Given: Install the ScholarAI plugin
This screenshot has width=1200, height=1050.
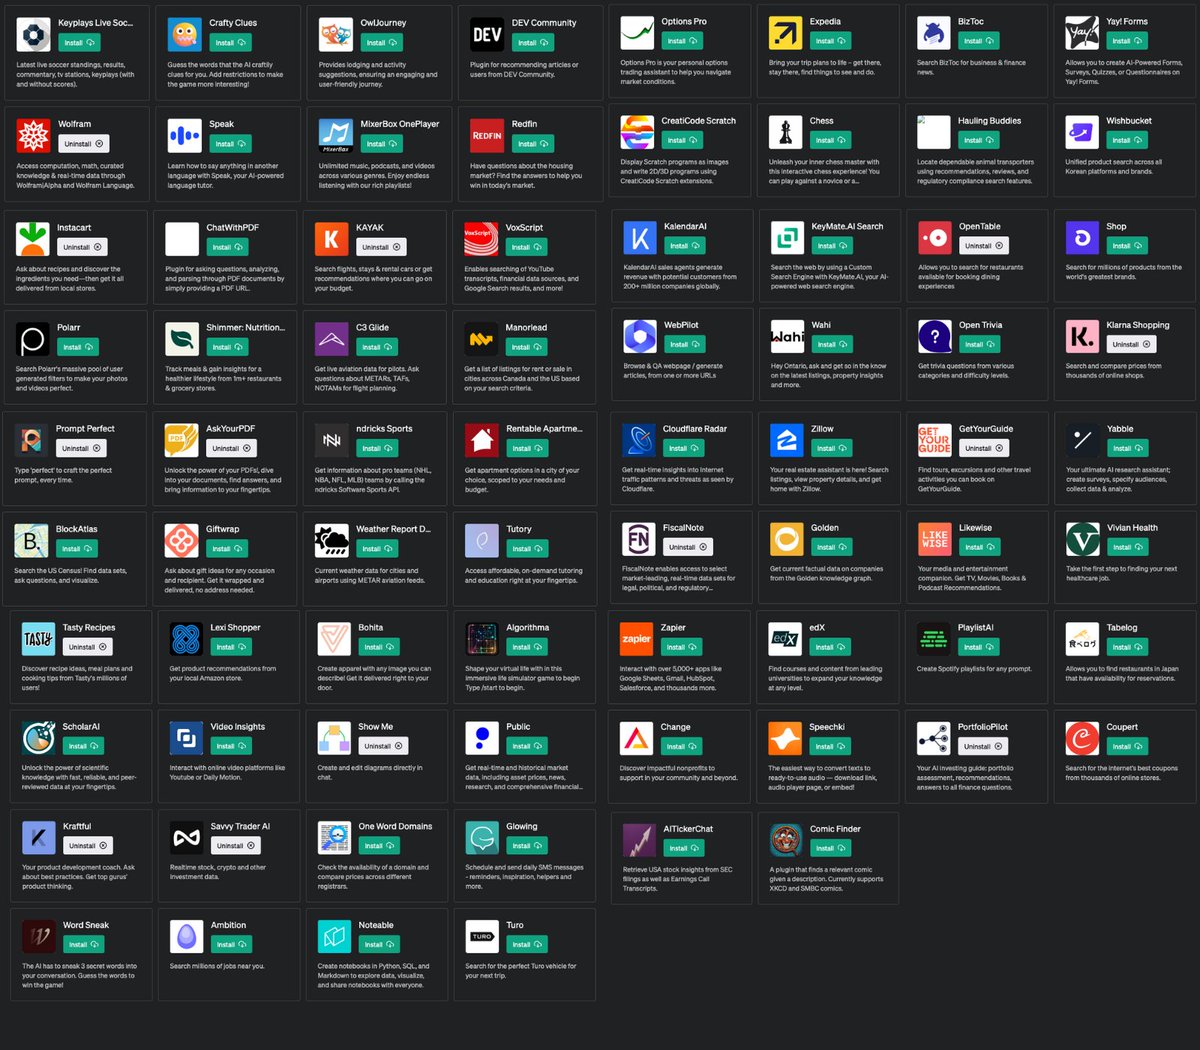Looking at the screenshot, I should tap(83, 746).
